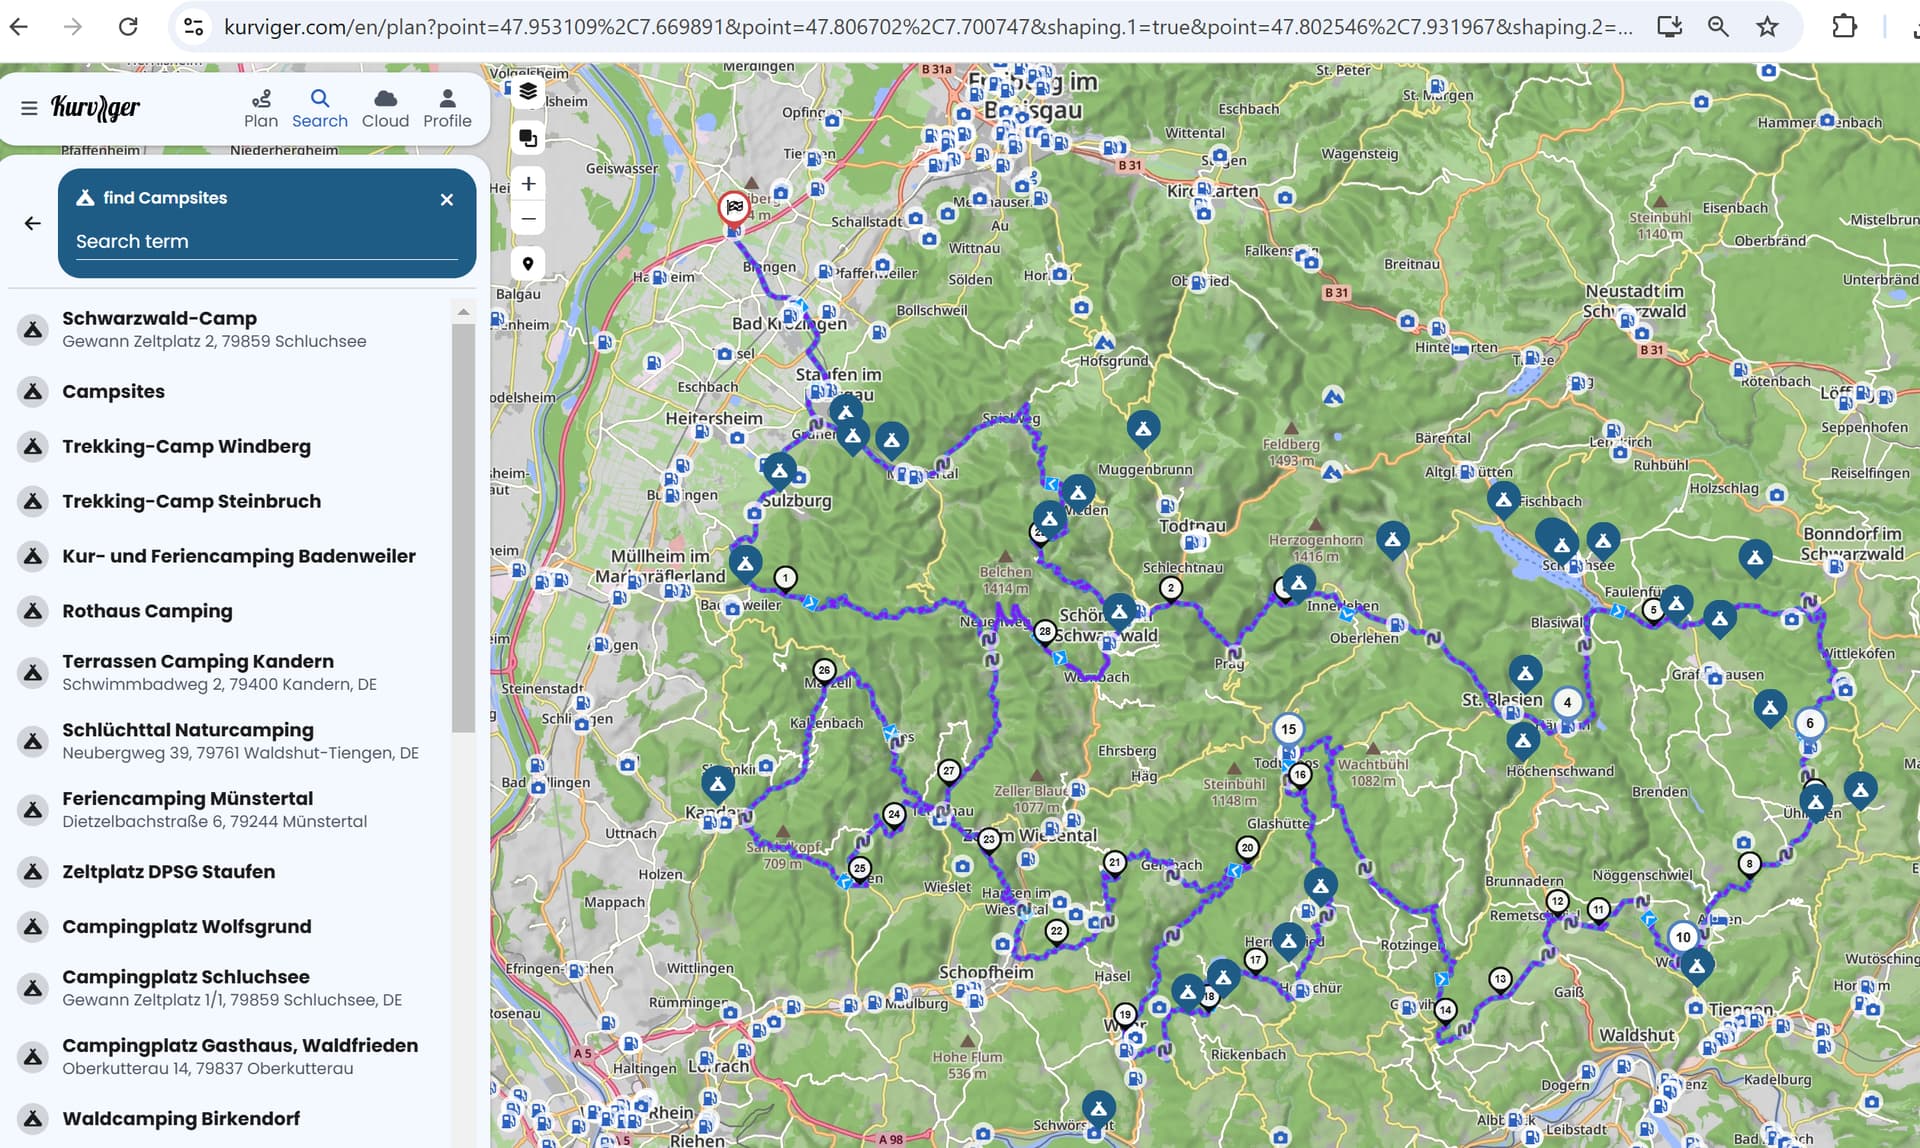Go back using the arrow beside the find Campsites panel
Image resolution: width=1920 pixels, height=1148 pixels.
33,223
